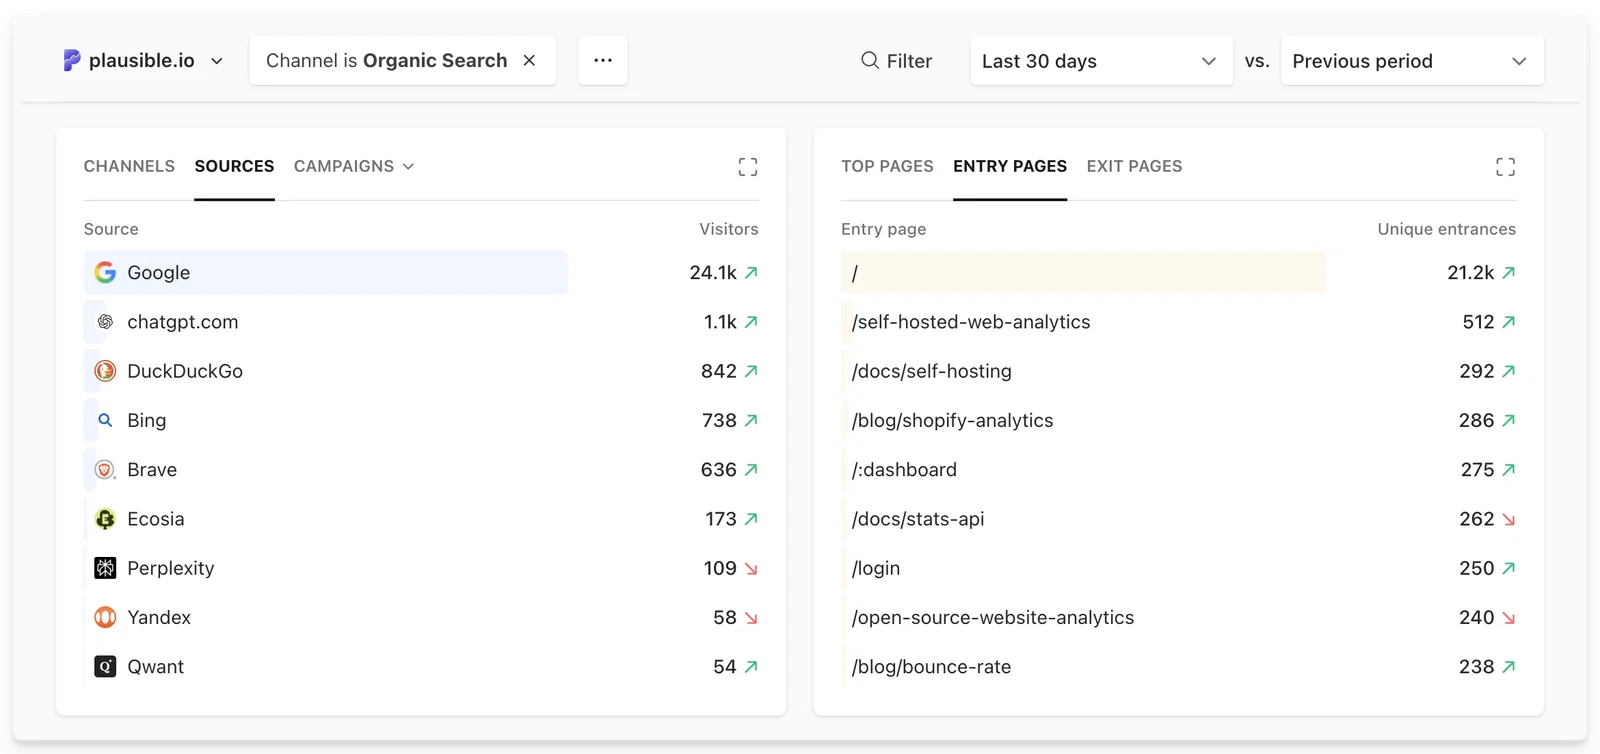The image size is (1600, 754).
Task: Filter by /self-hosted-web-analytics entry page
Action: (971, 322)
